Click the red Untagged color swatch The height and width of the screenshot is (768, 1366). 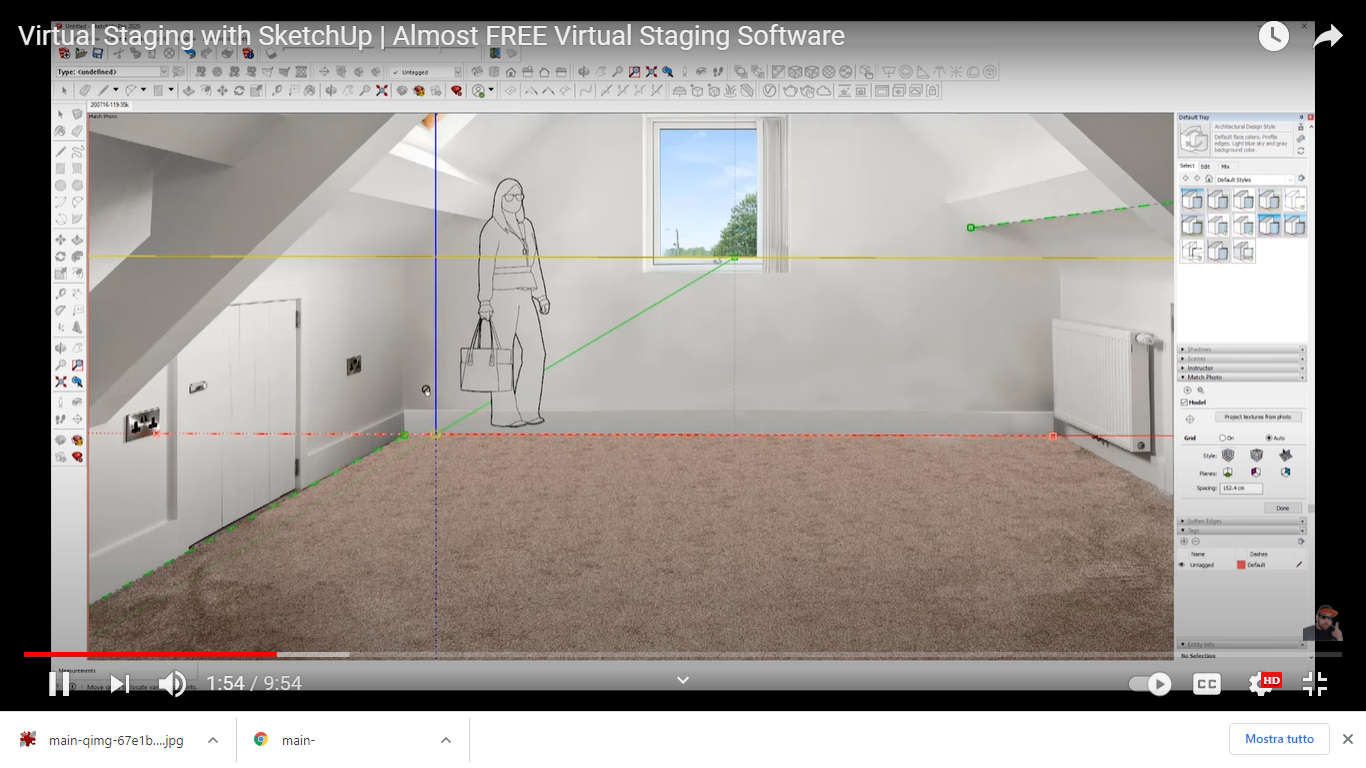point(1241,565)
